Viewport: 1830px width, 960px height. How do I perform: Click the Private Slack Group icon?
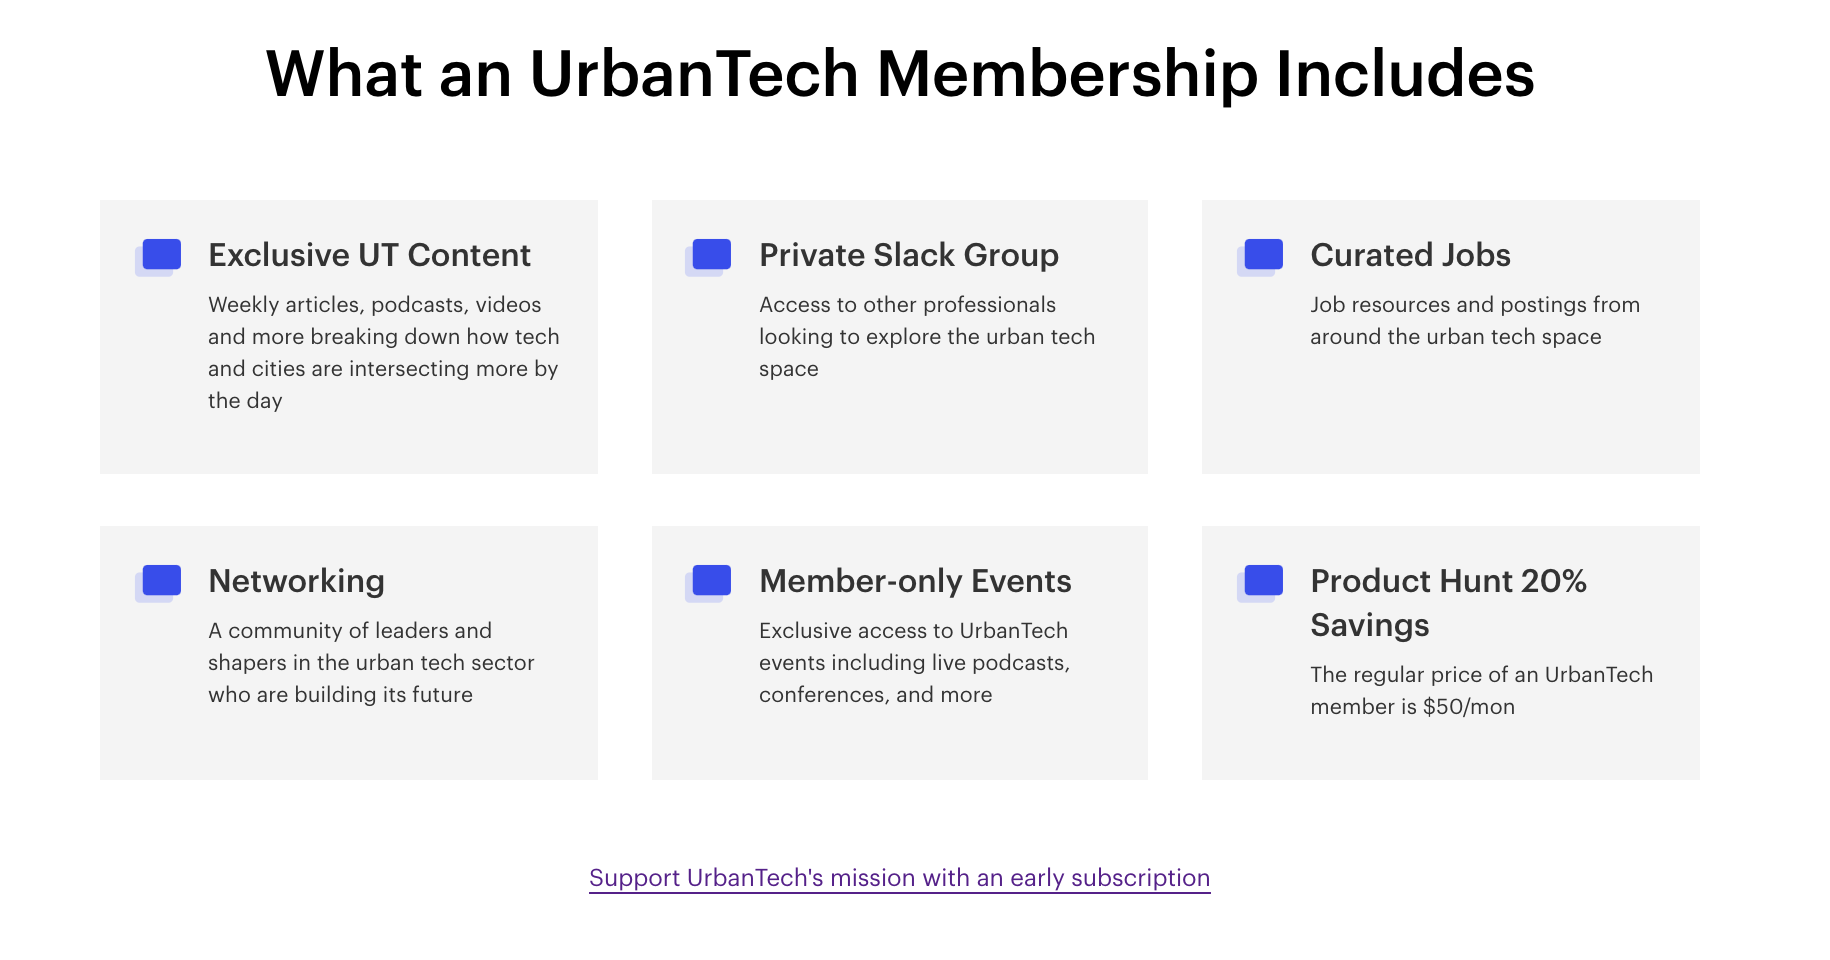tap(711, 255)
